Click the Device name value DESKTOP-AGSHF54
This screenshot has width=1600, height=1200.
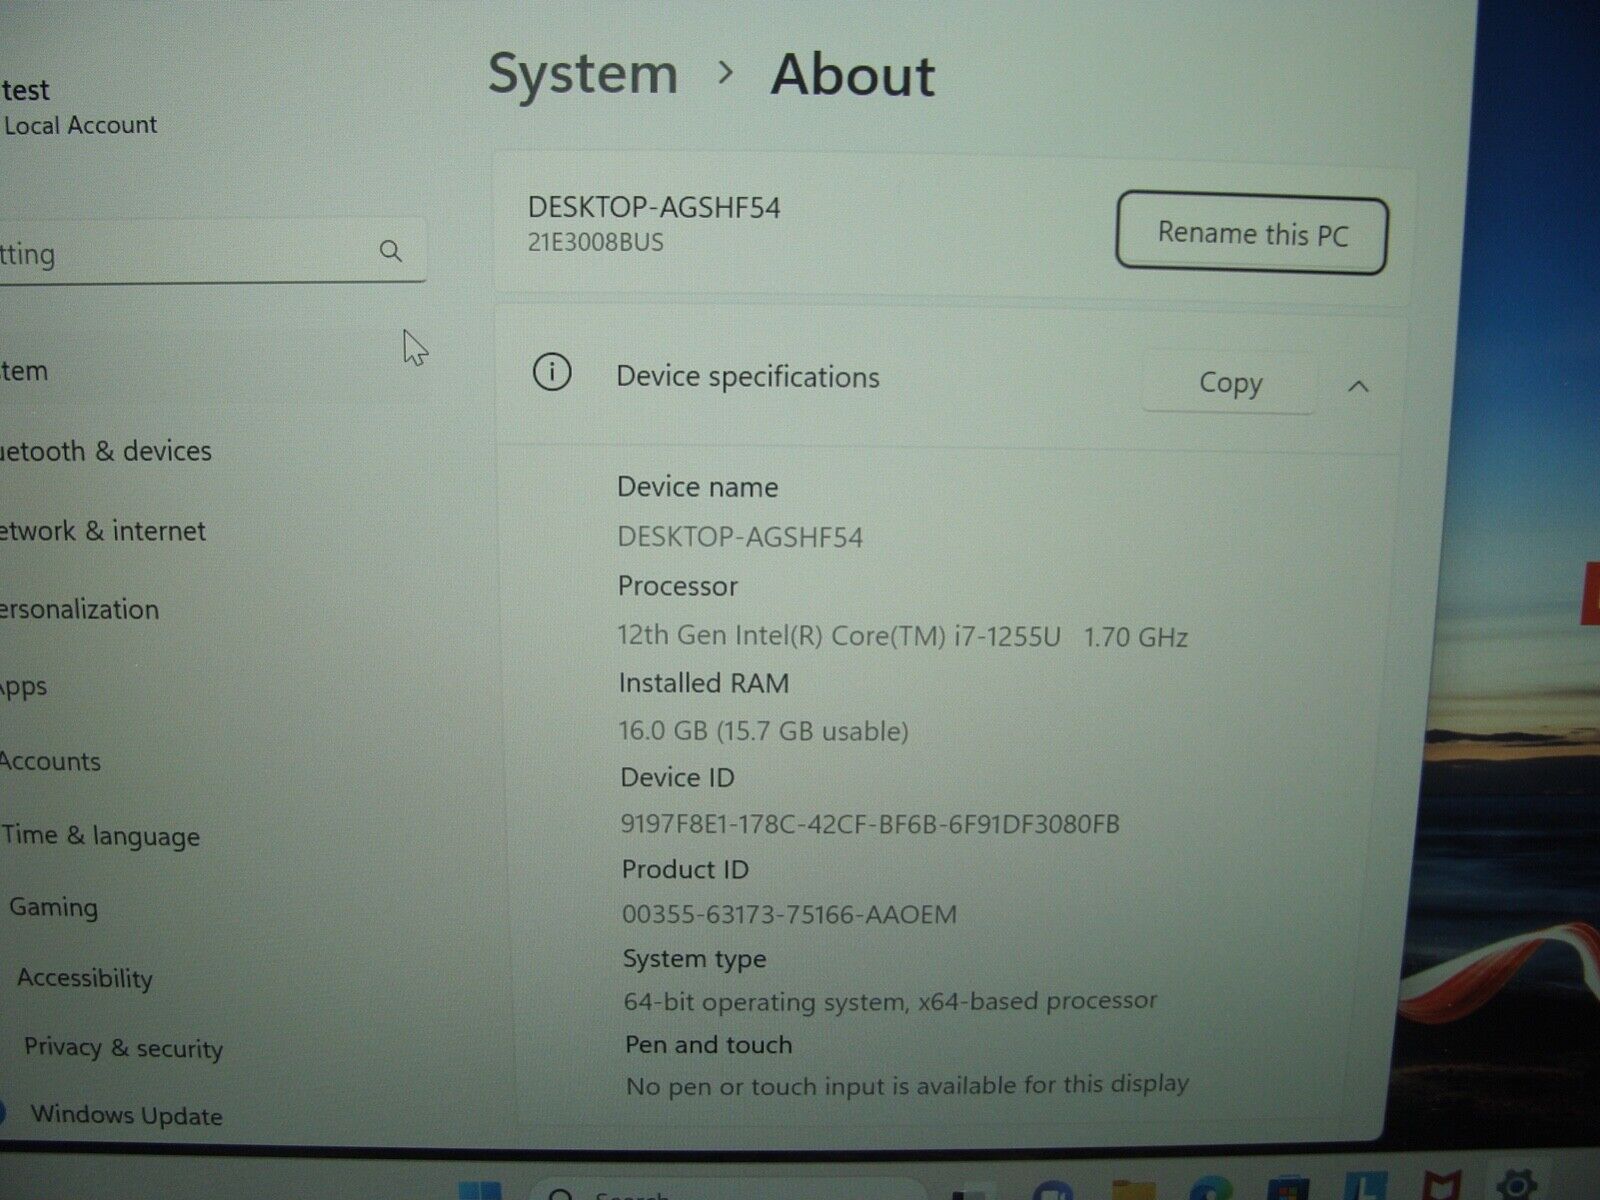[x=740, y=537]
